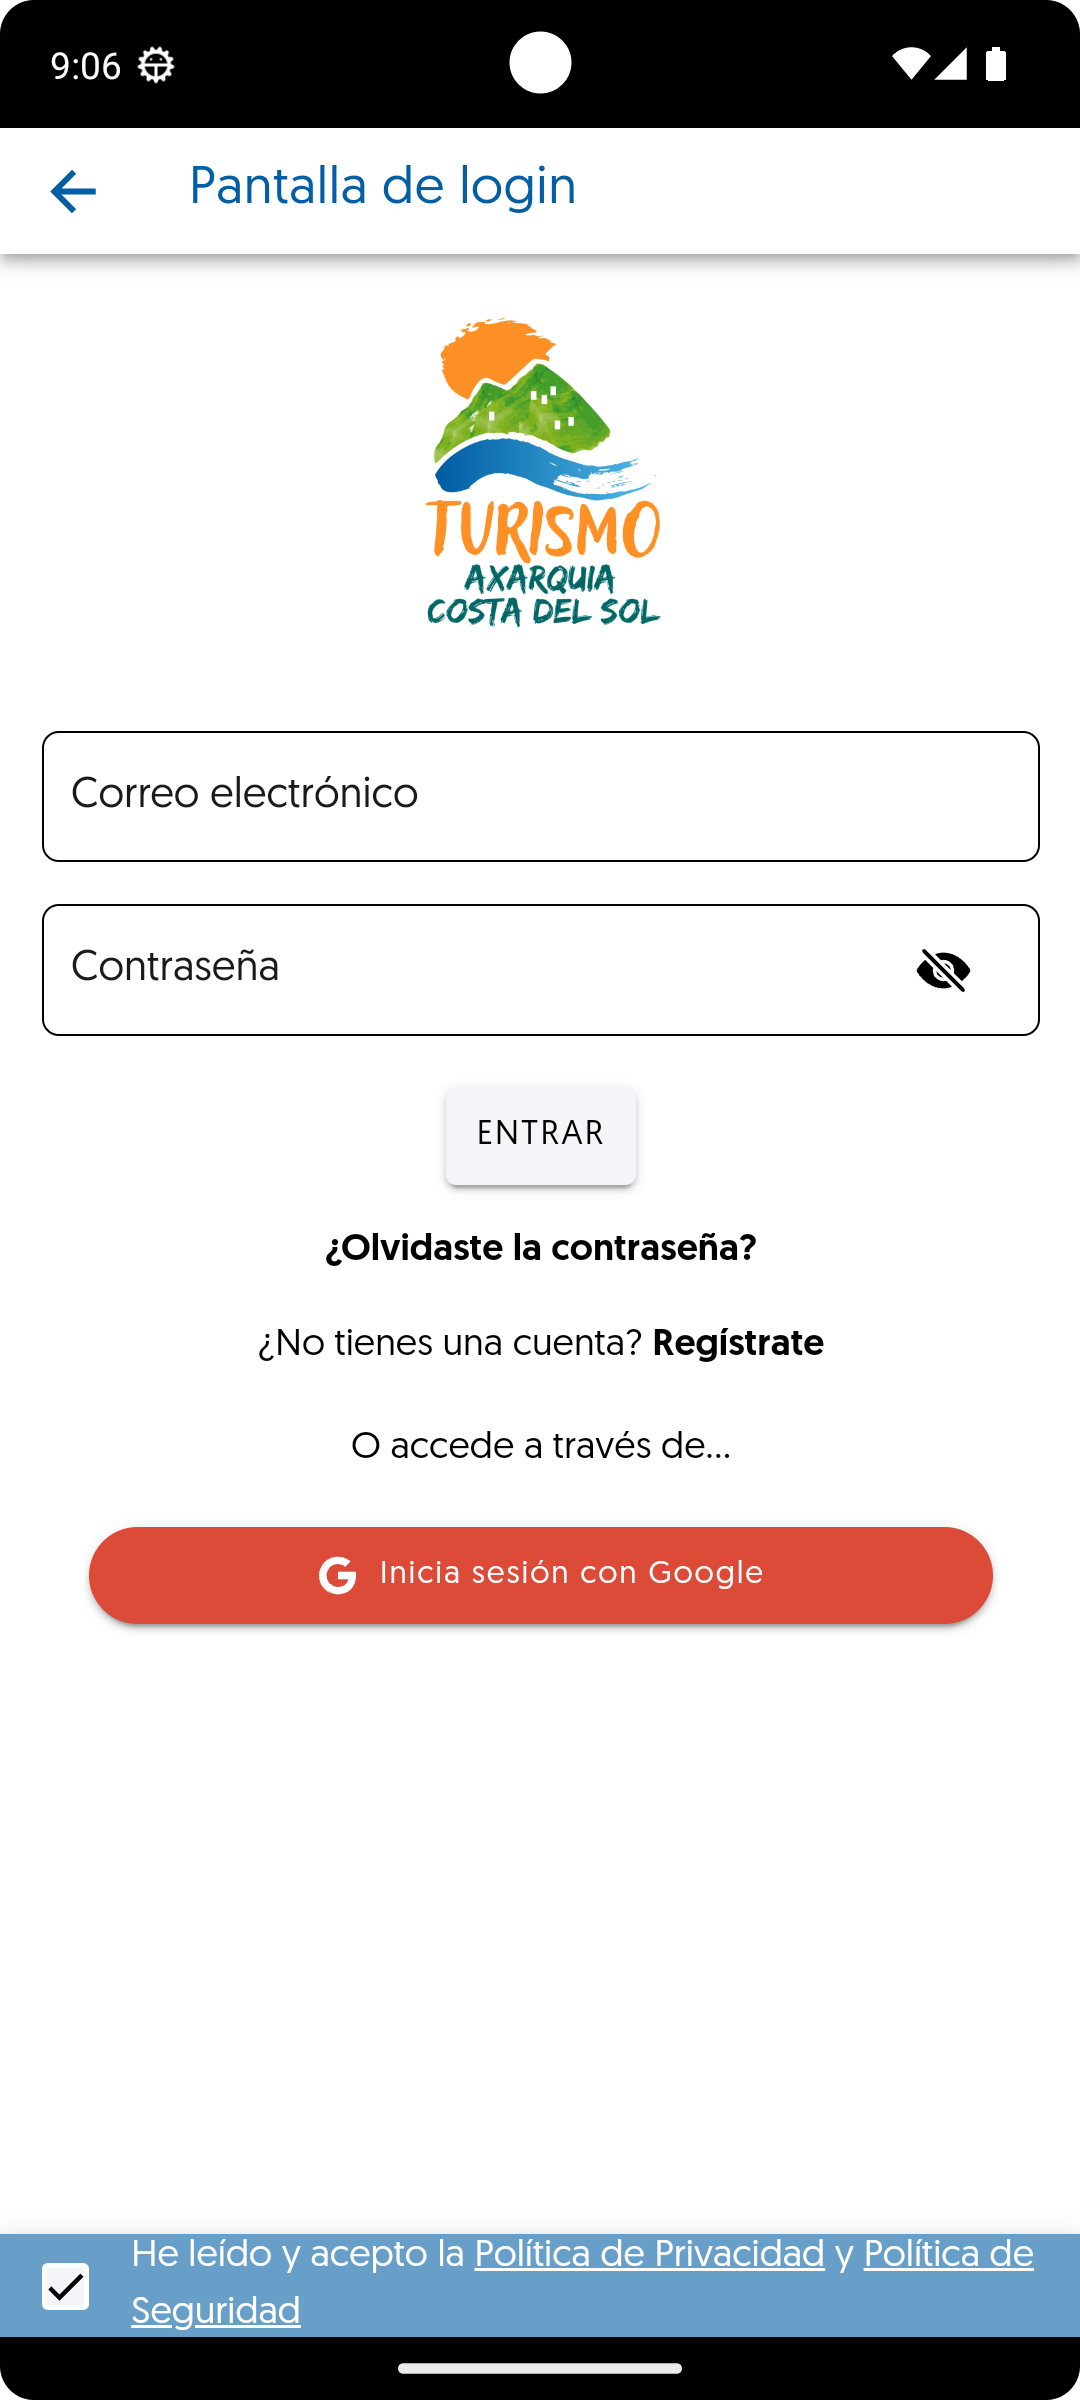The height and width of the screenshot is (2400, 1080).
Task: Open the Política de Privacidad link
Action: click(x=649, y=2254)
